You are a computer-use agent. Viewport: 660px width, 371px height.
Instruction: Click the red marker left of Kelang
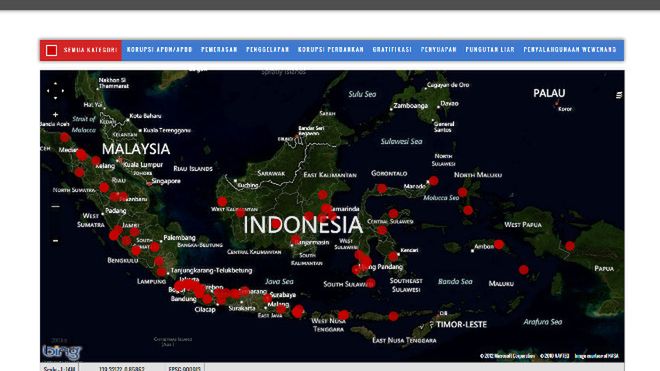(96, 160)
